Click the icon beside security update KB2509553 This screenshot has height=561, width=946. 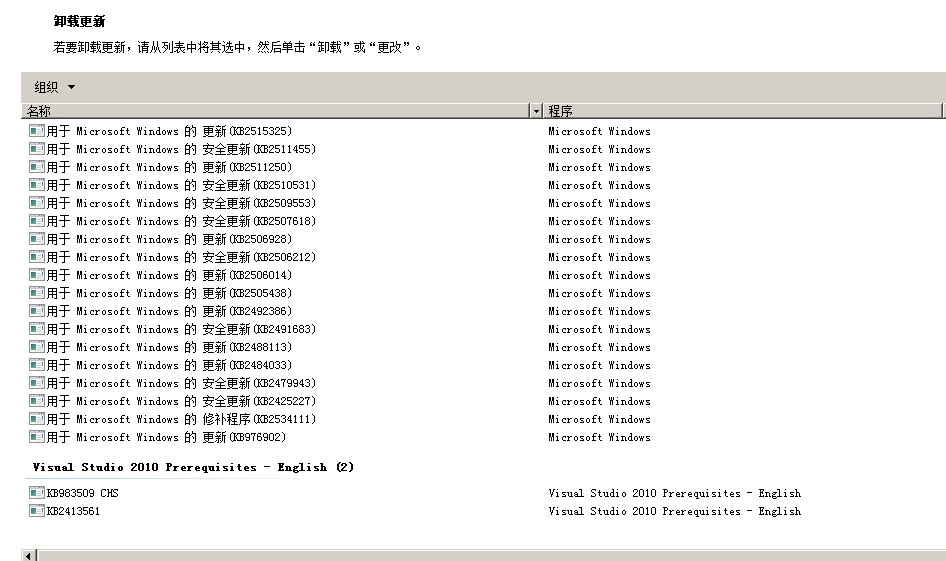(37, 203)
